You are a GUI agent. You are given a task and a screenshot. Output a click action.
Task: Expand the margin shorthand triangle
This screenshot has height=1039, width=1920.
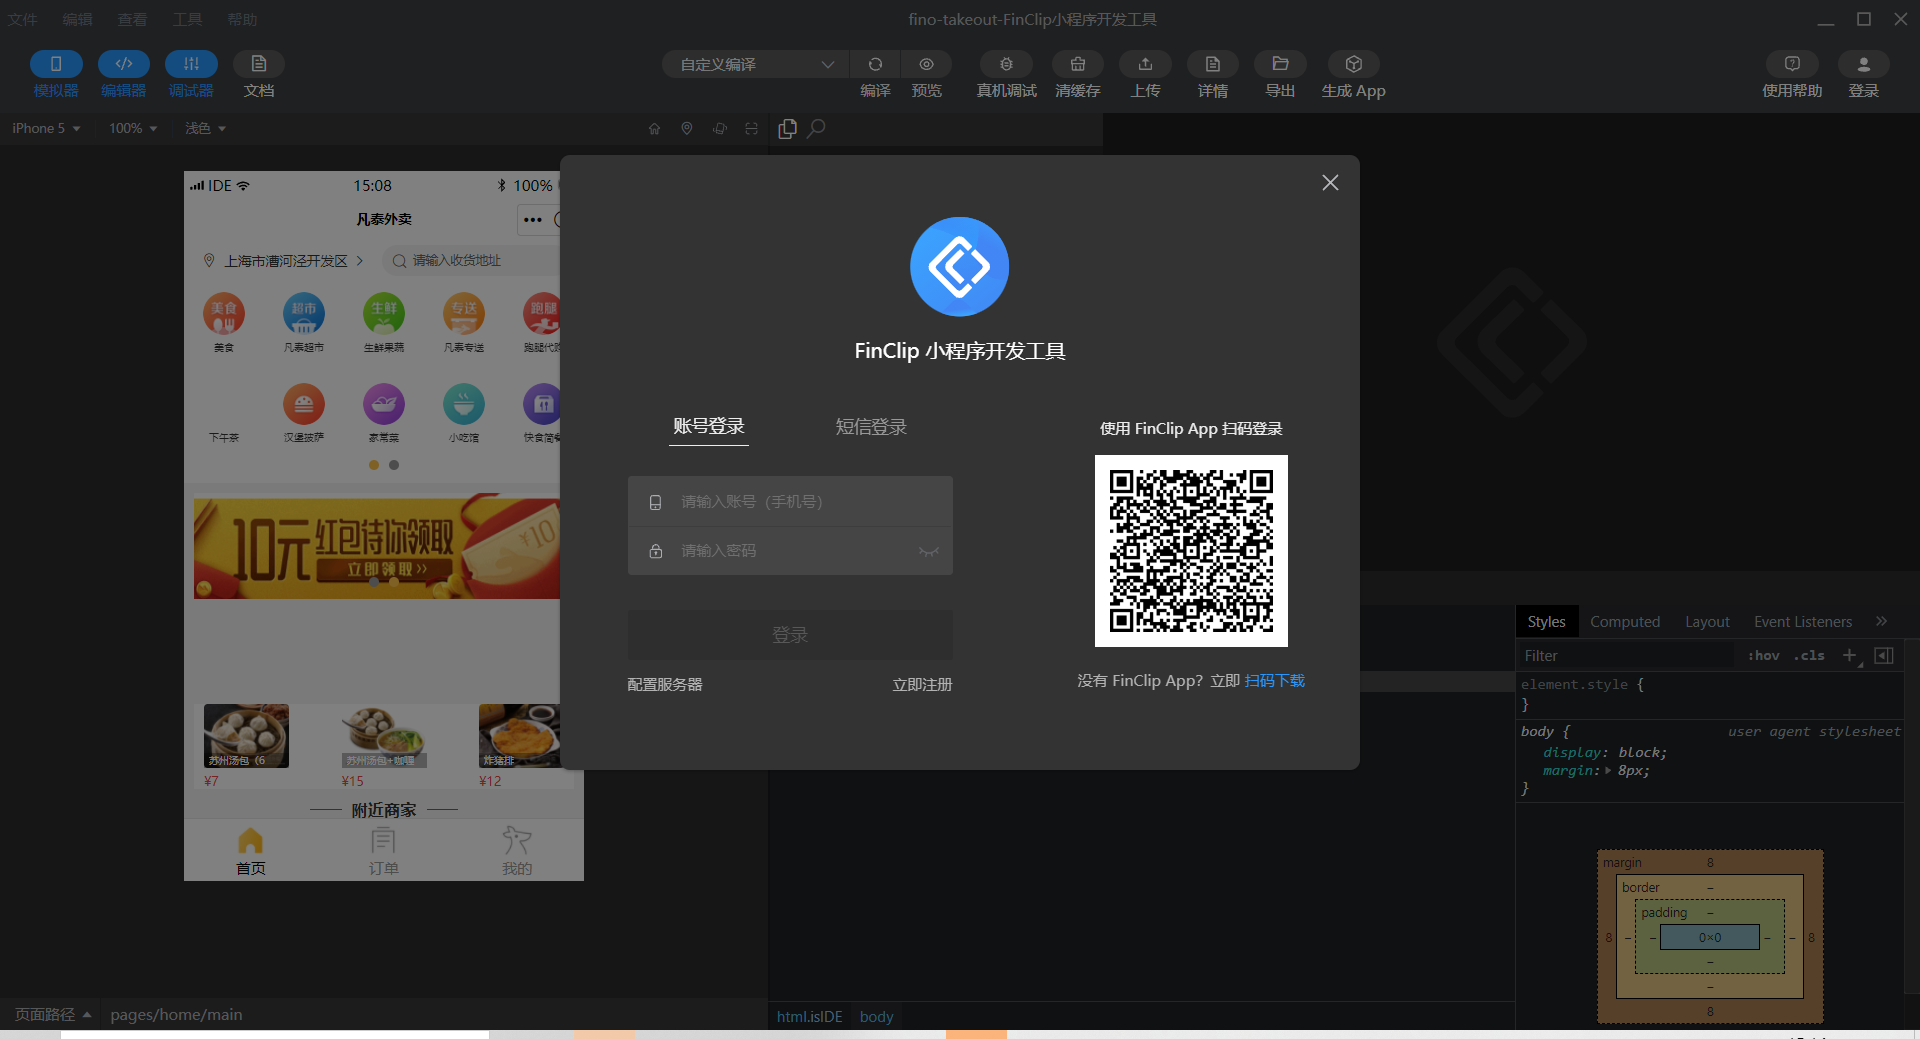tap(1608, 771)
